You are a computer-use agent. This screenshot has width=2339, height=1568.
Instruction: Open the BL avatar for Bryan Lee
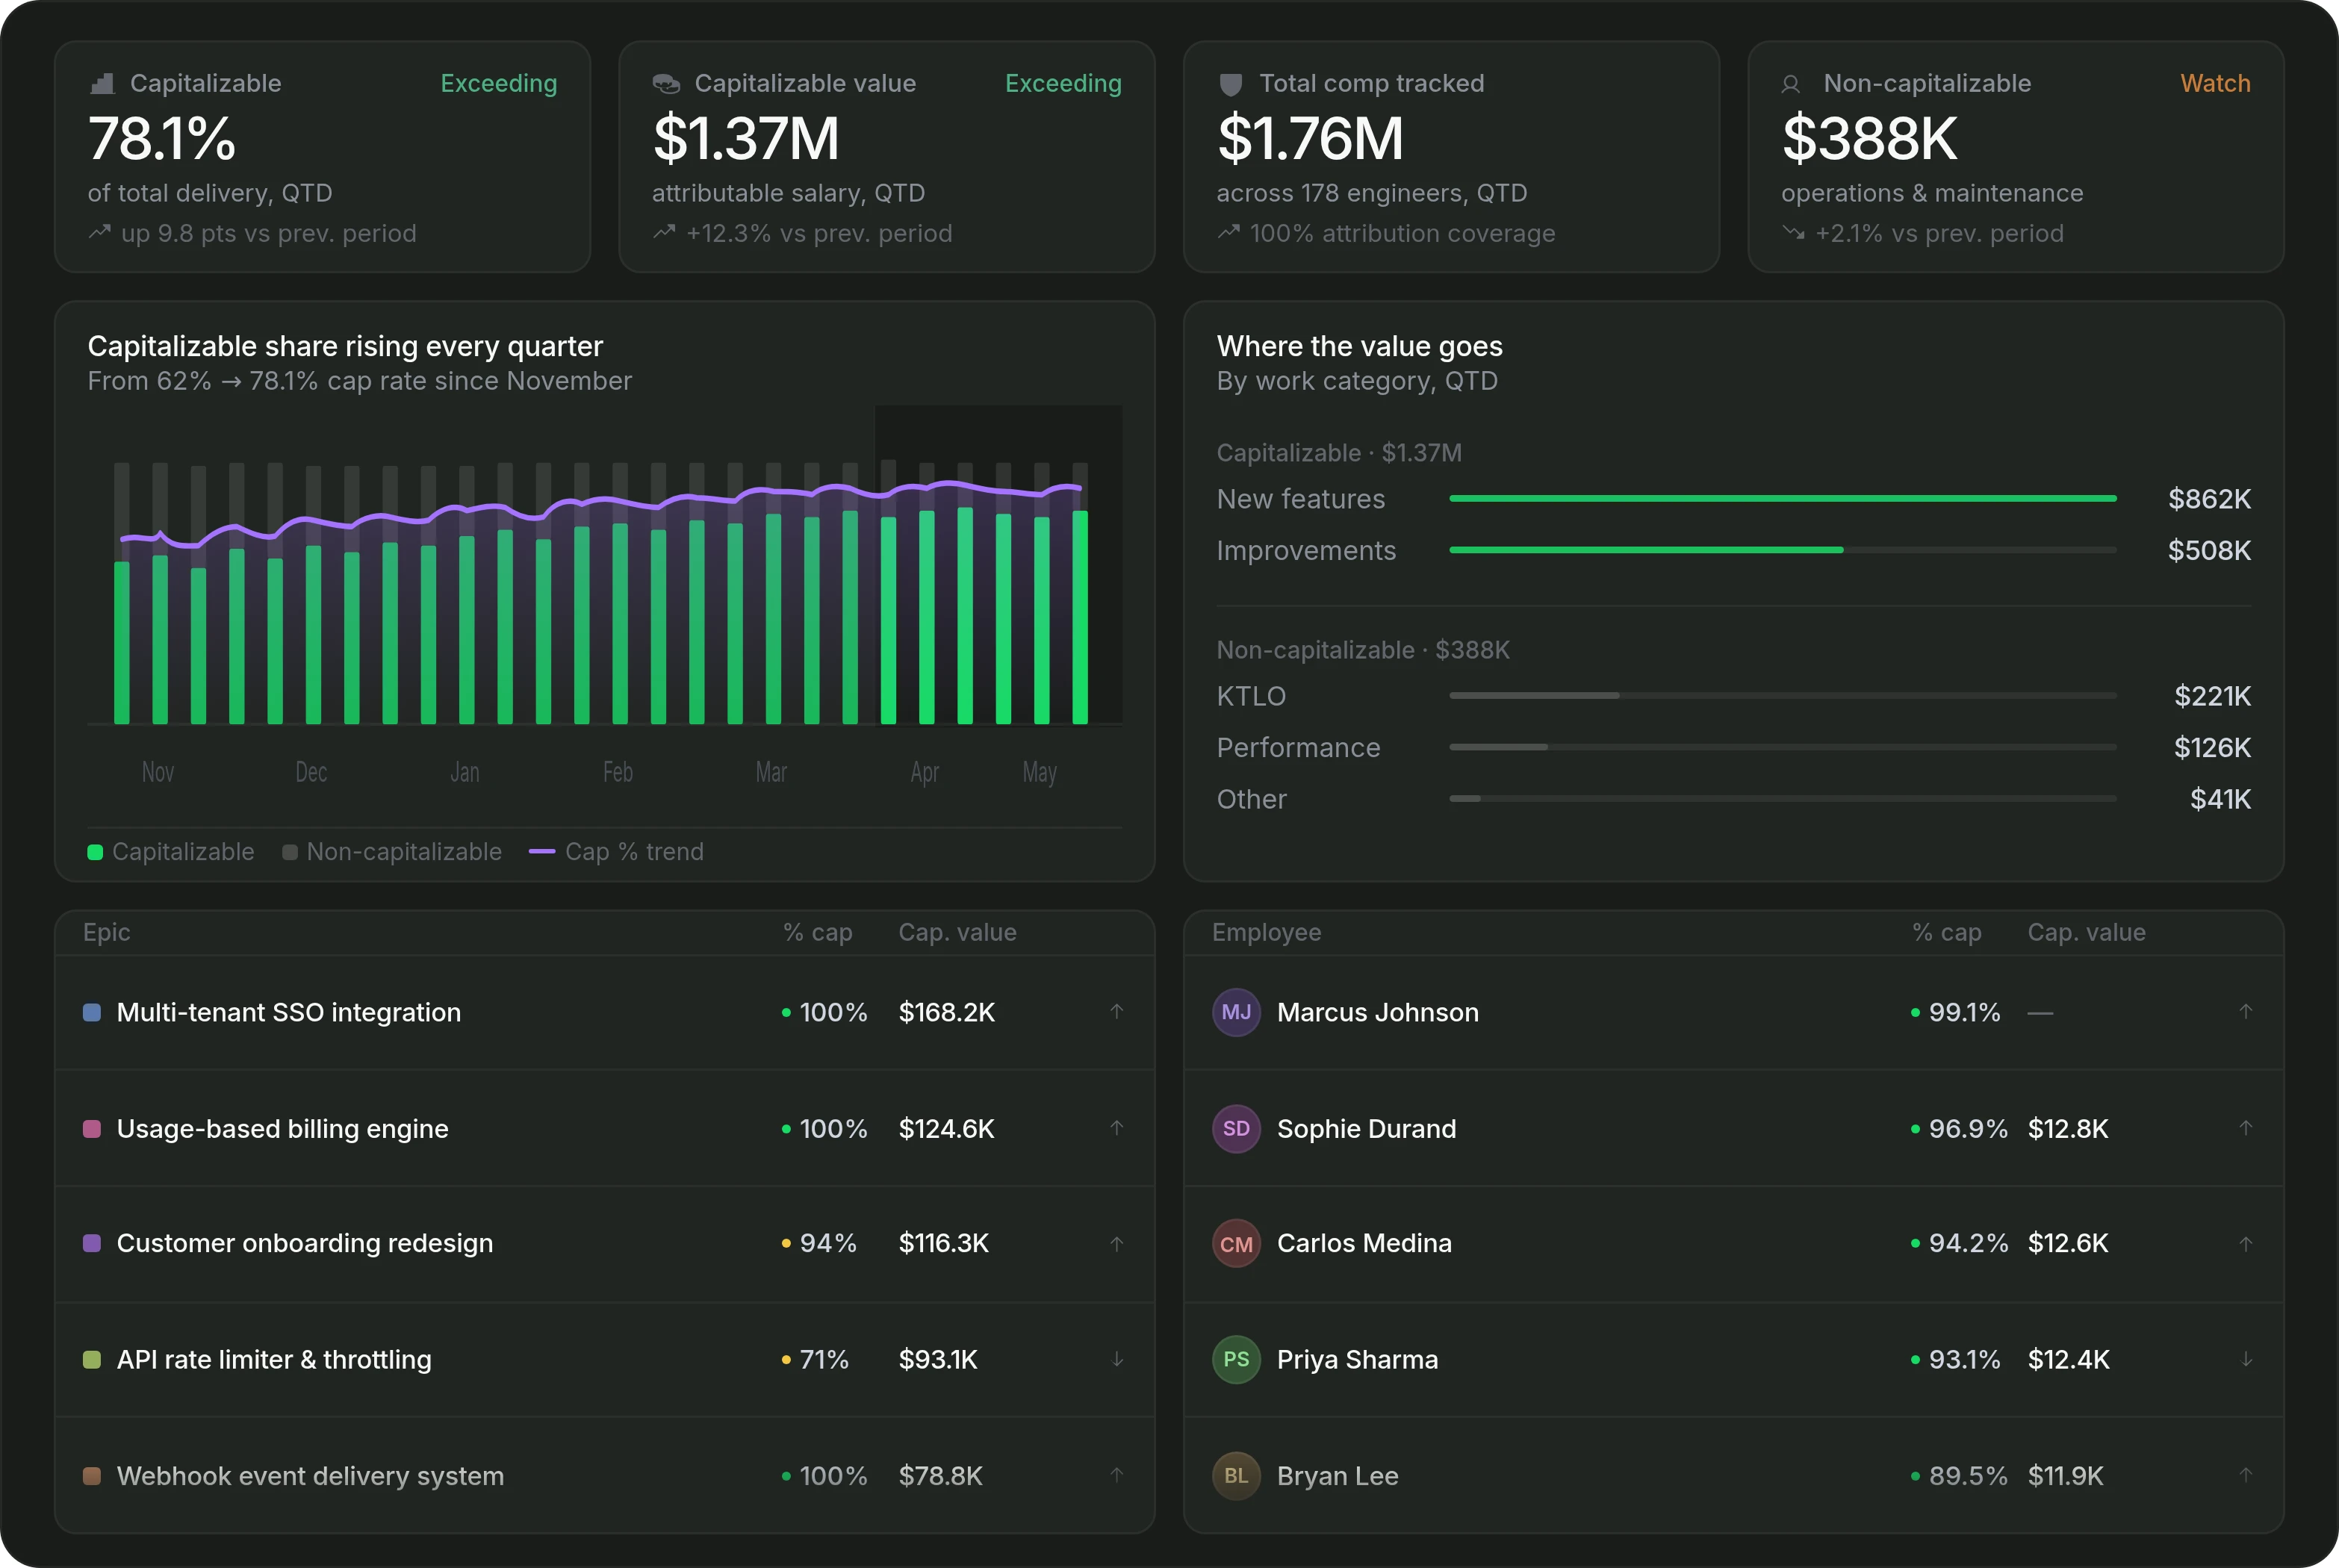point(1236,1475)
